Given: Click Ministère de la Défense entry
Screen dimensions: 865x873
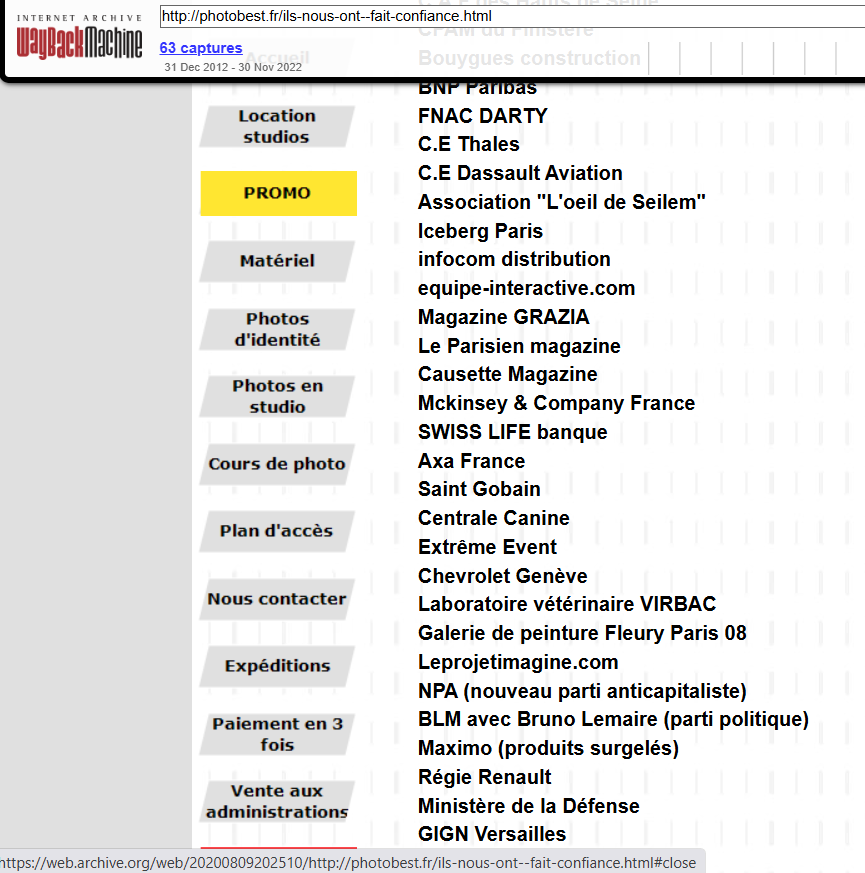Looking at the screenshot, I should click(x=529, y=806).
